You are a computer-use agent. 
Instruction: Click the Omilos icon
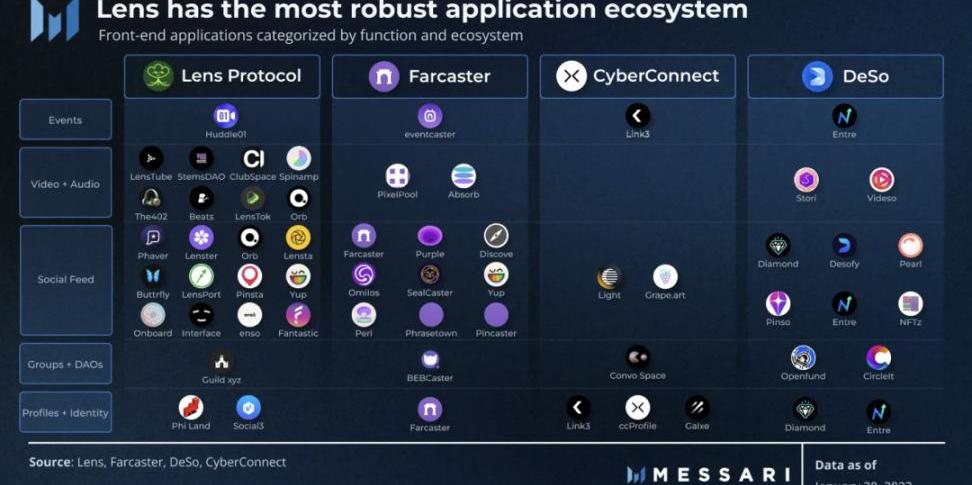pos(364,275)
